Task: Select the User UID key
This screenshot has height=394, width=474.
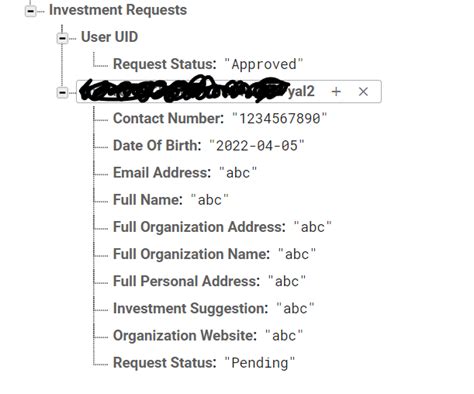Action: click(x=109, y=37)
